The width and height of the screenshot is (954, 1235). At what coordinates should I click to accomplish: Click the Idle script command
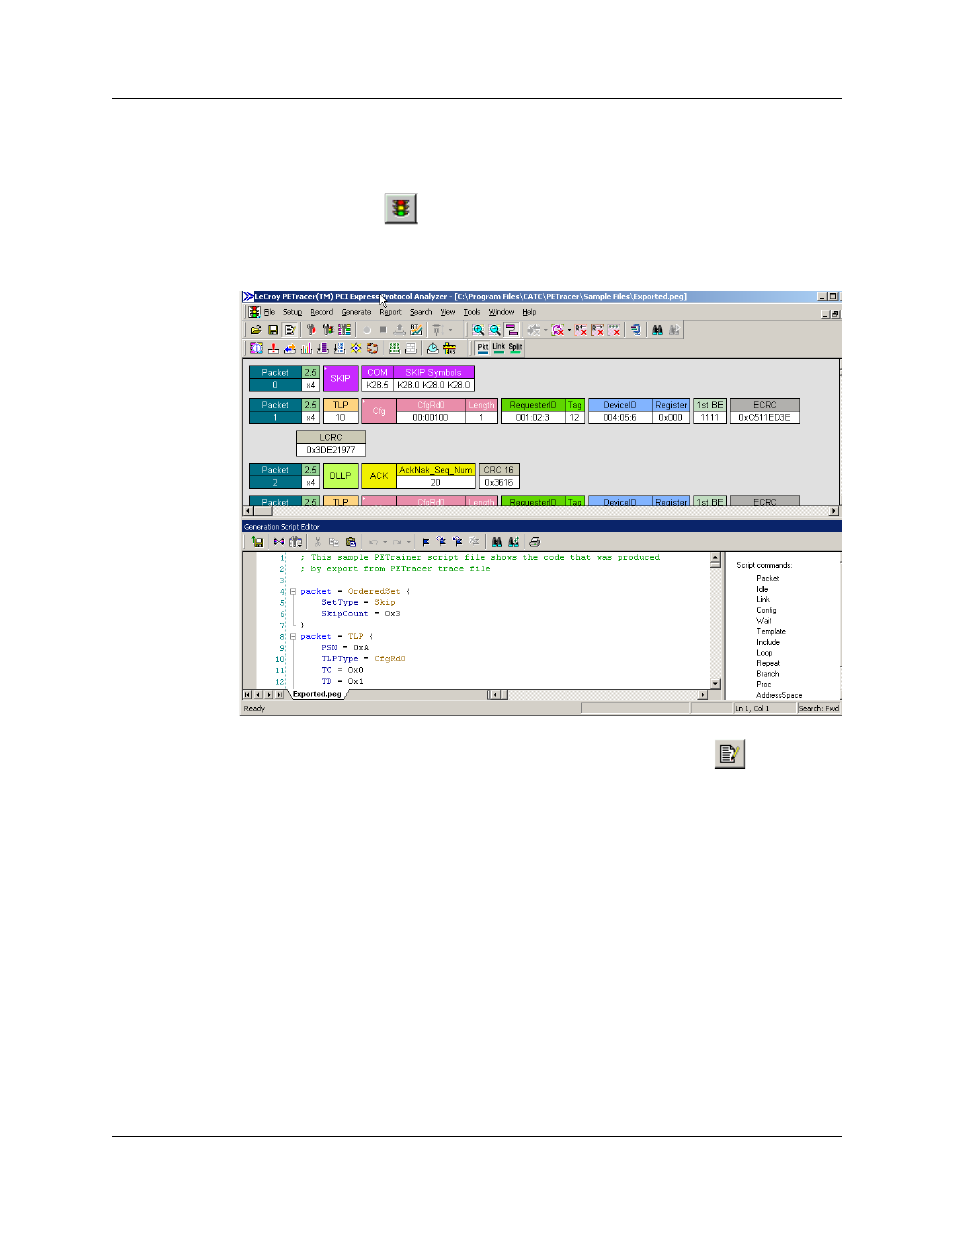762,589
